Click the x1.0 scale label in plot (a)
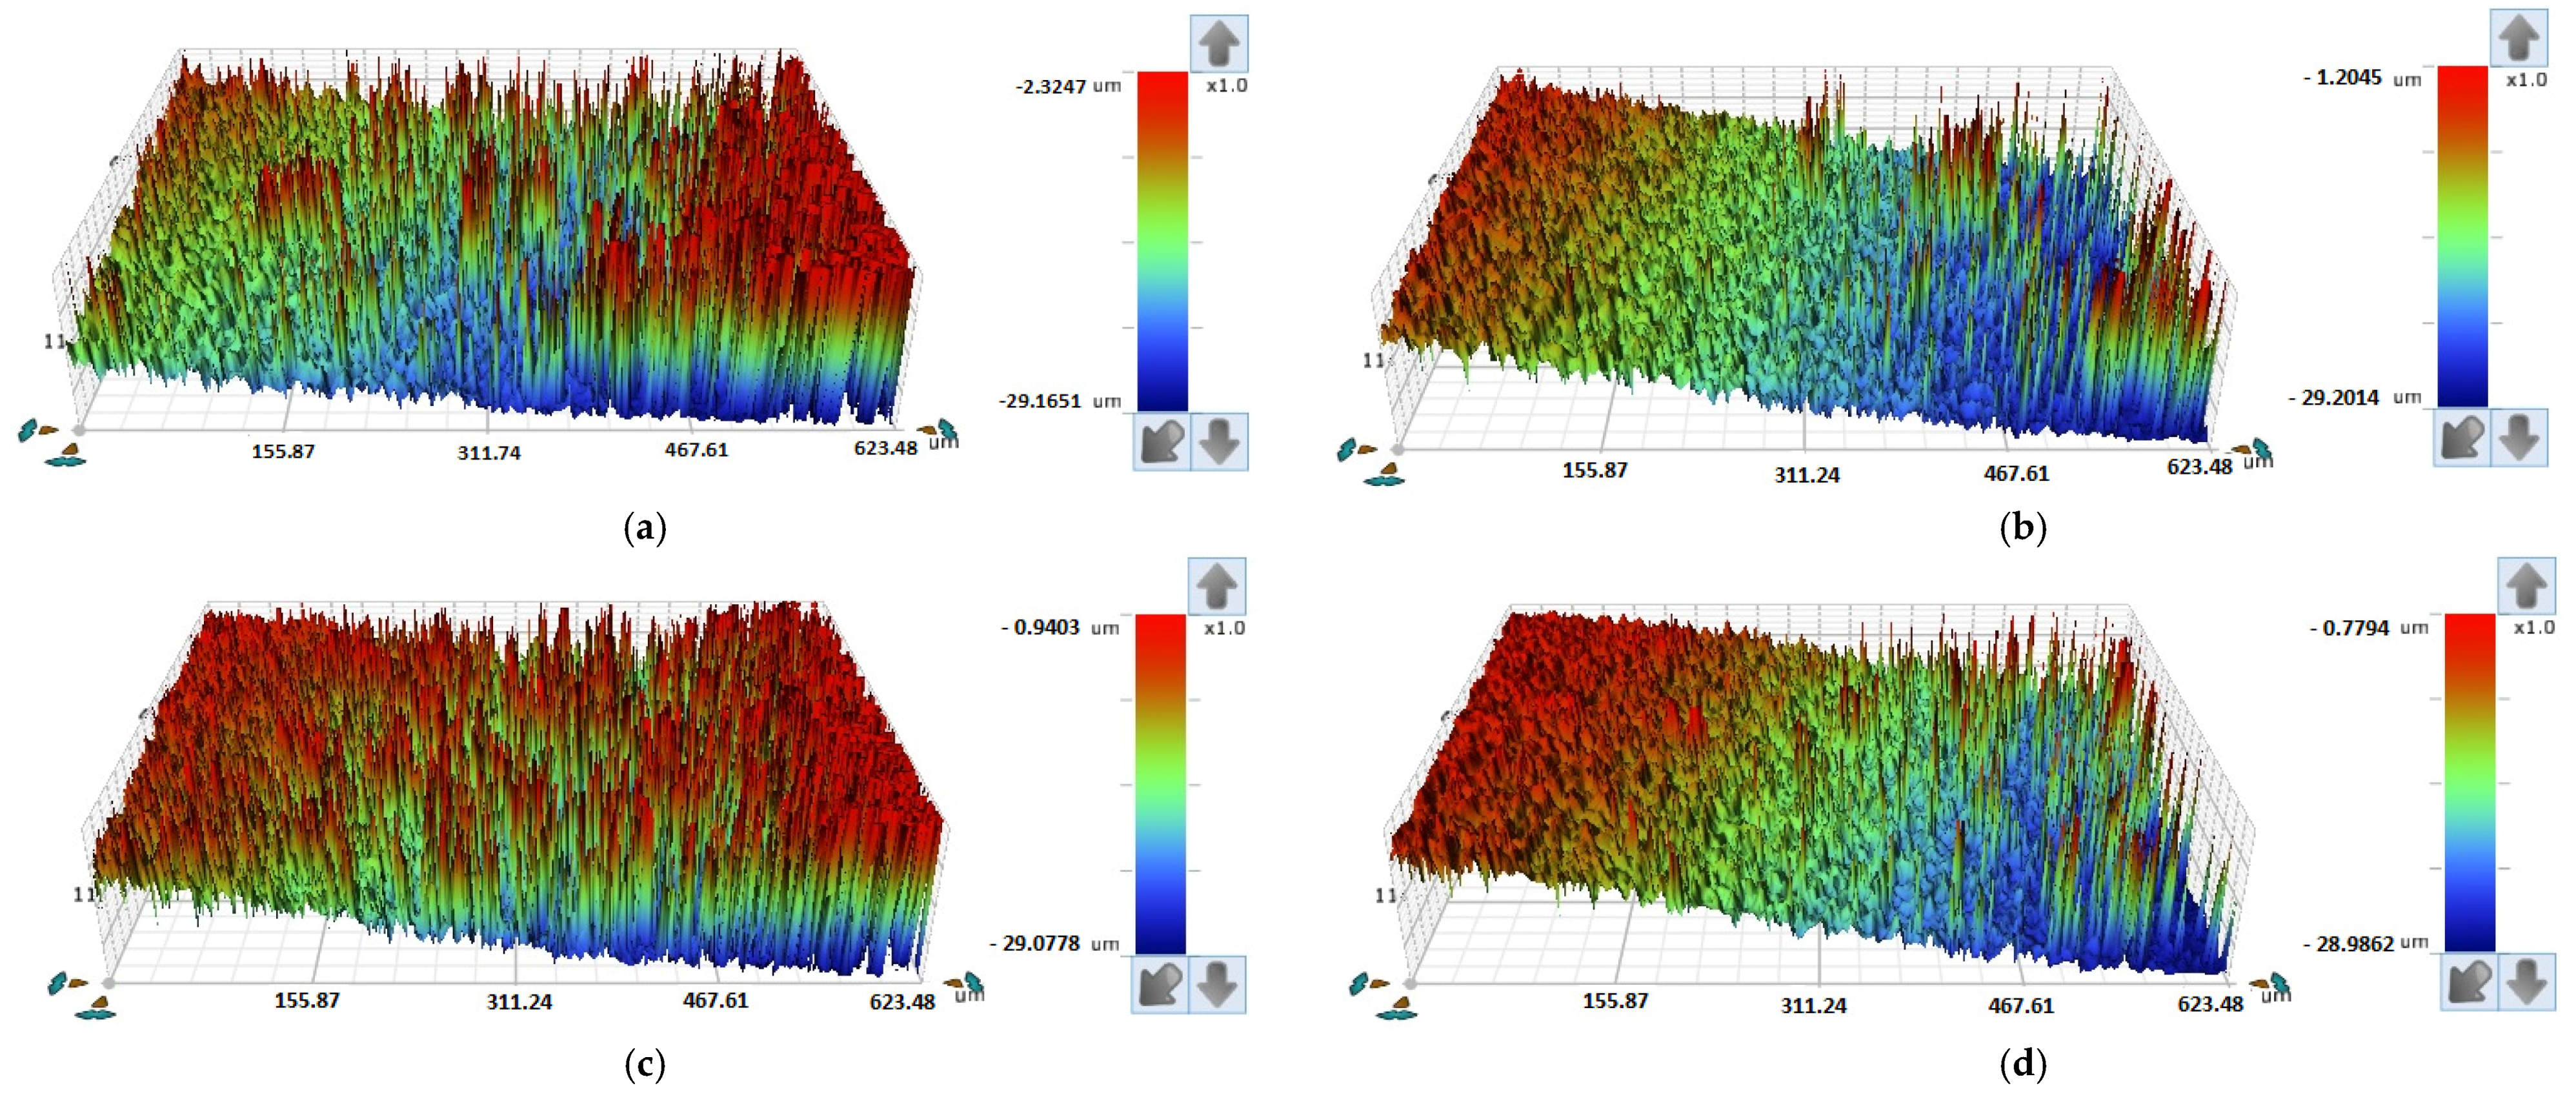 click(1227, 86)
